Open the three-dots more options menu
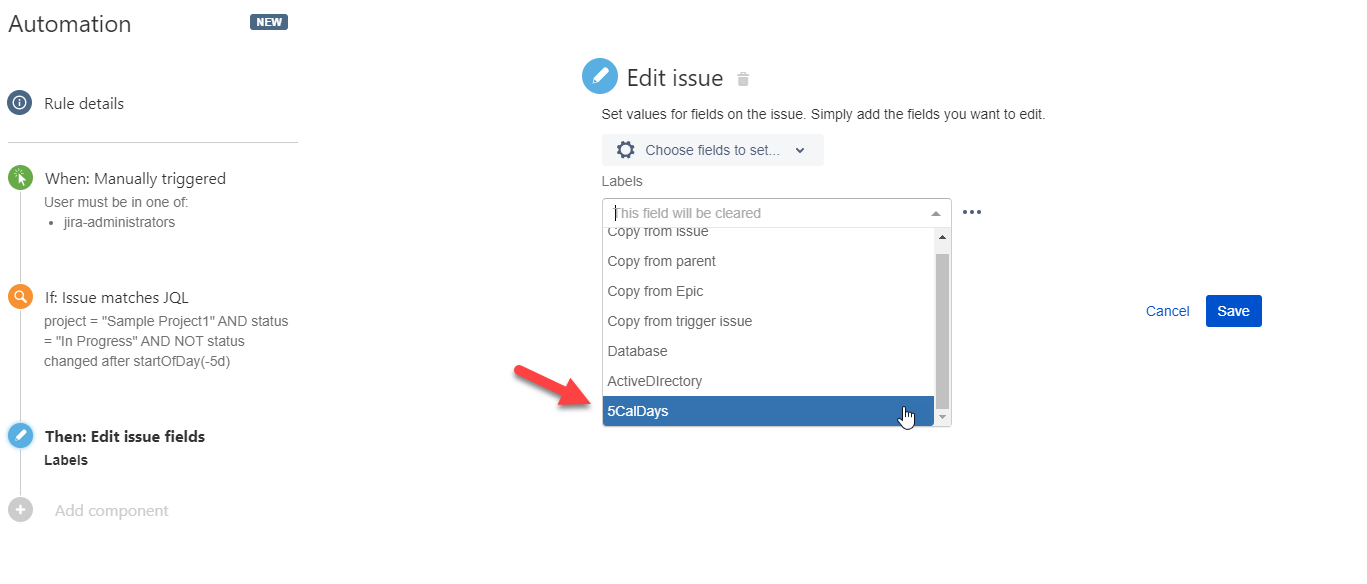 coord(972,213)
